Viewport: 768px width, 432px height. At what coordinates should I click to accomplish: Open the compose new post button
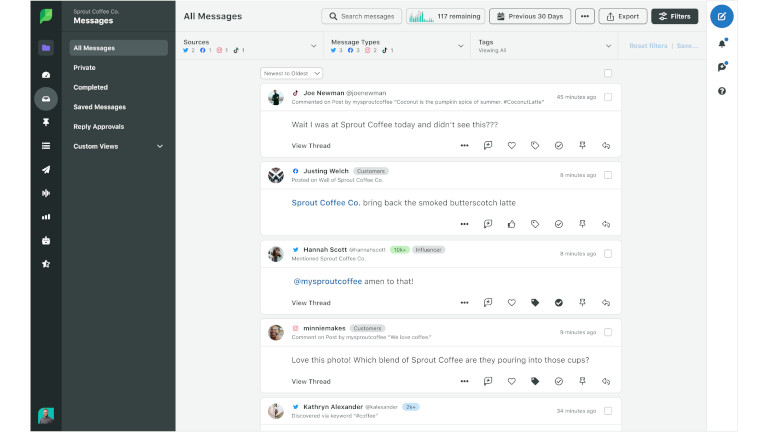[721, 16]
